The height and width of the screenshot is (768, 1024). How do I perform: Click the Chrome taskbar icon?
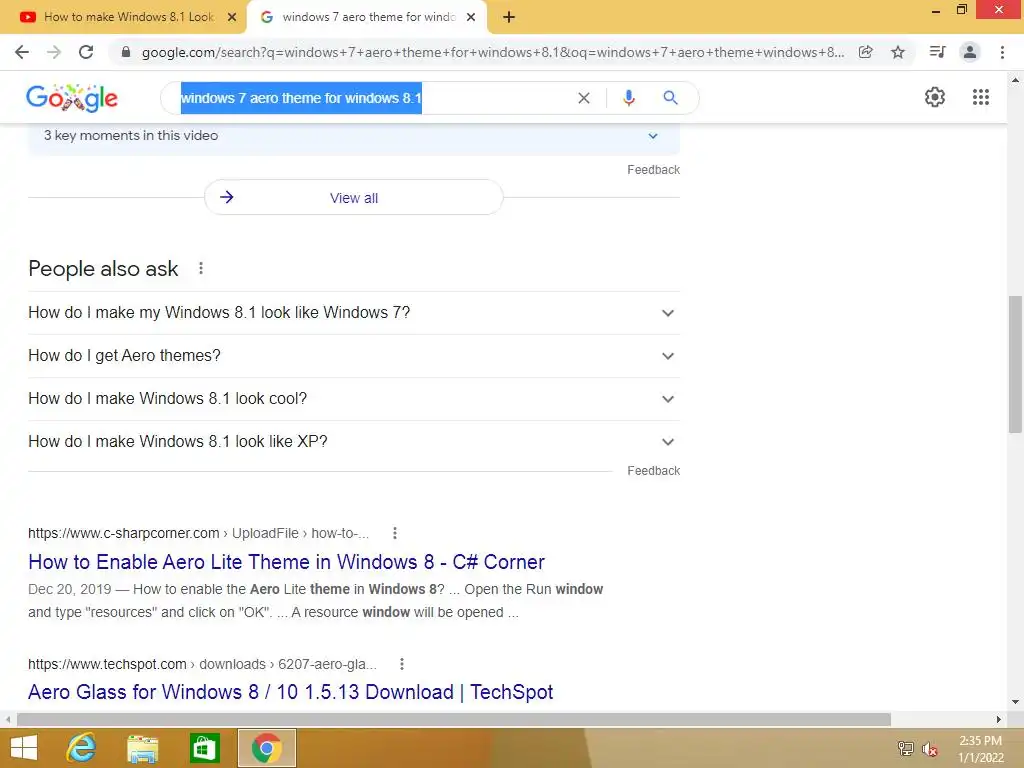pyautogui.click(x=266, y=748)
